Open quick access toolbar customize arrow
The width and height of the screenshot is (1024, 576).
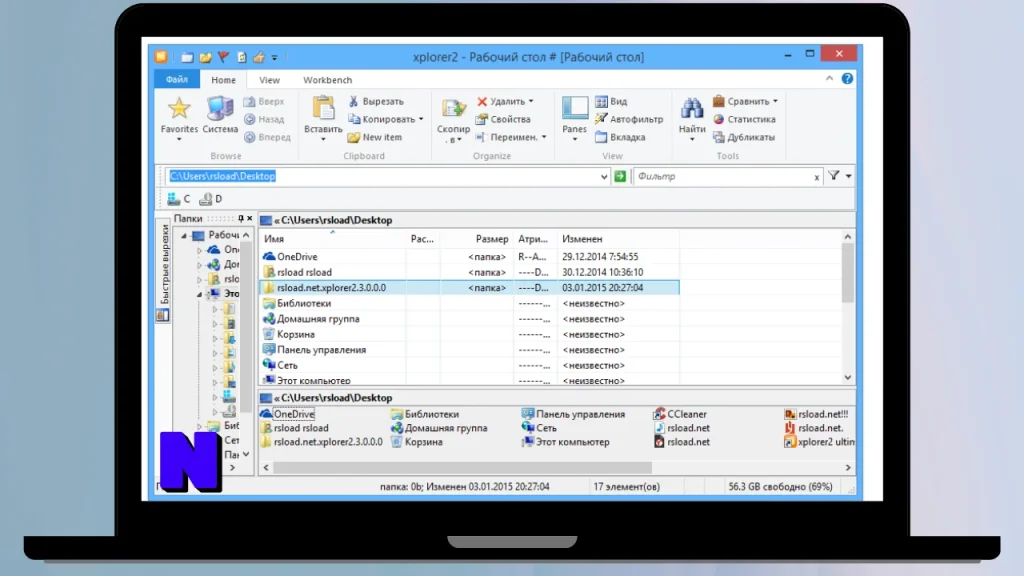(274, 57)
